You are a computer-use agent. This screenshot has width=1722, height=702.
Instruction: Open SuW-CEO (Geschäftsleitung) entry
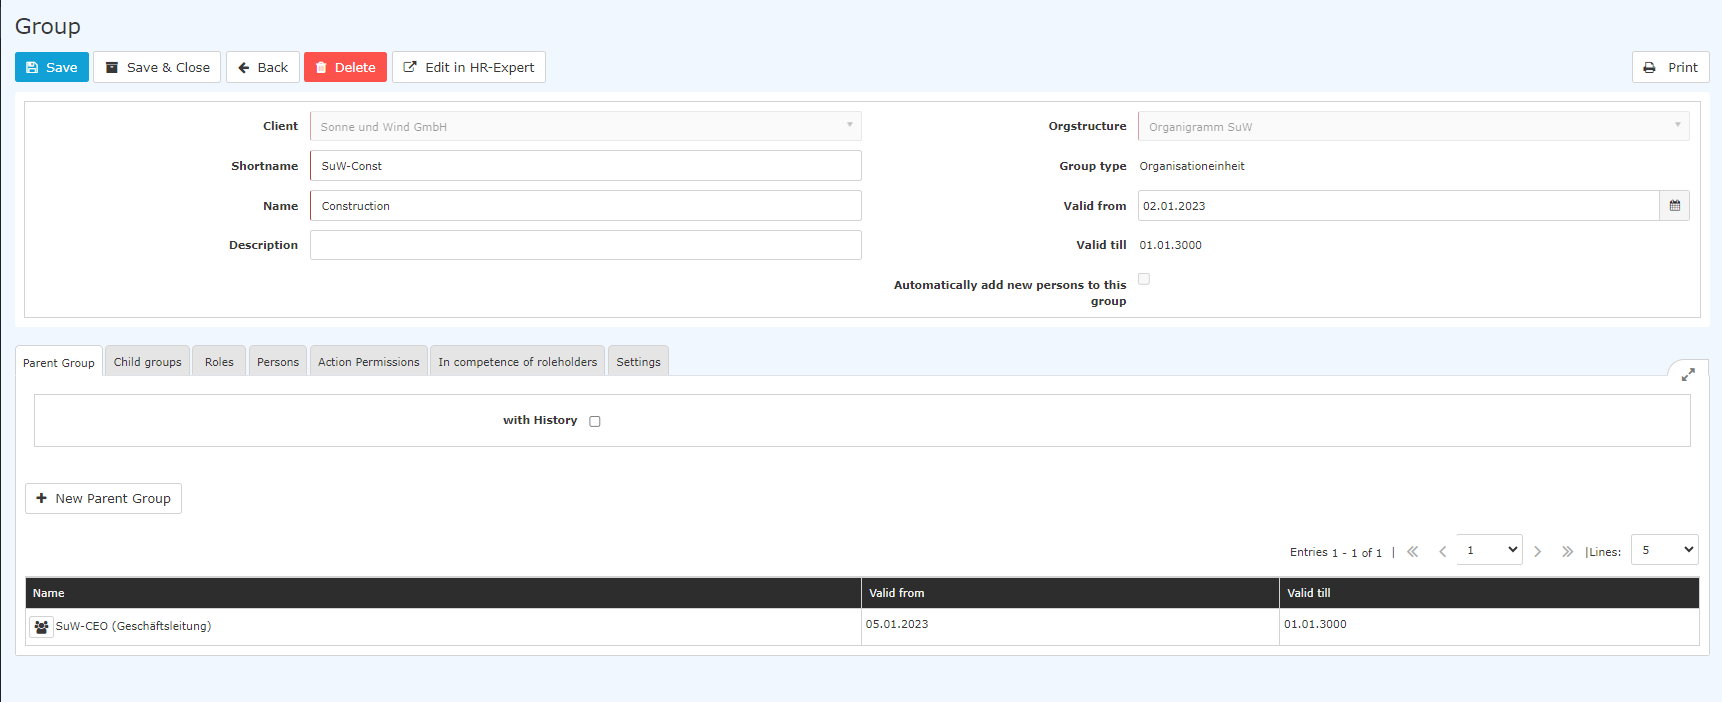[x=133, y=626]
